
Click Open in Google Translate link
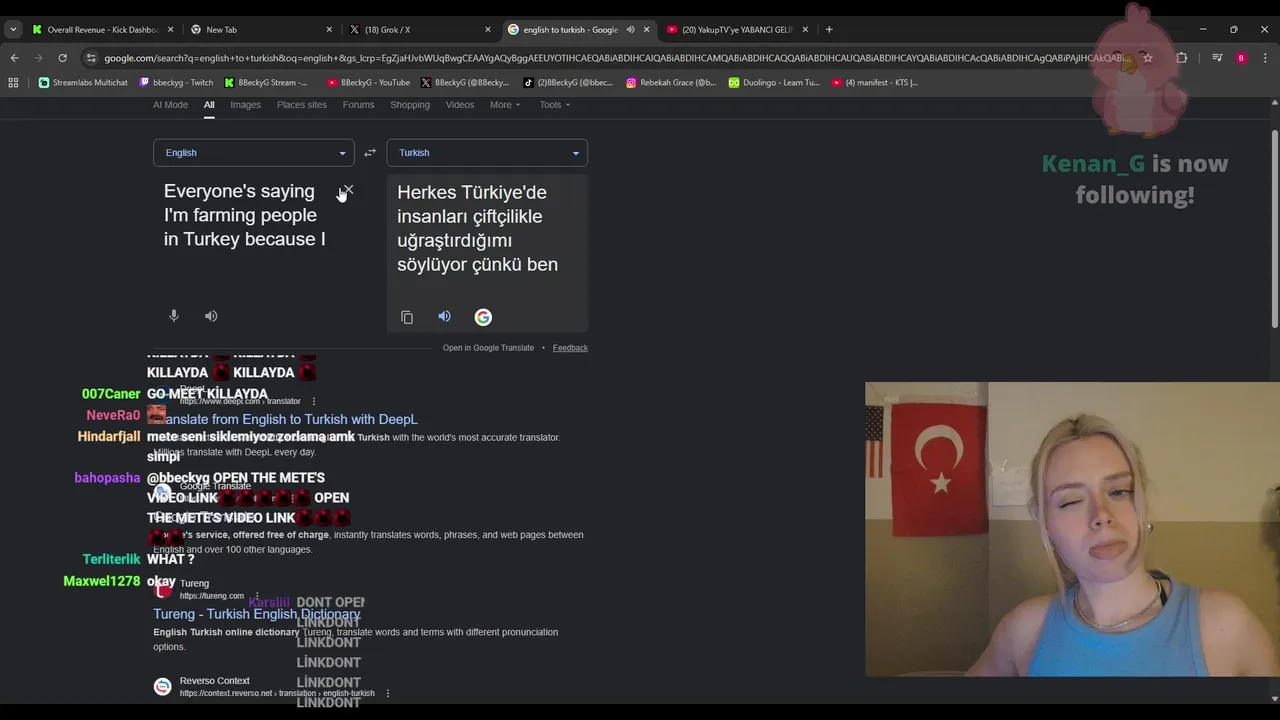pos(488,348)
